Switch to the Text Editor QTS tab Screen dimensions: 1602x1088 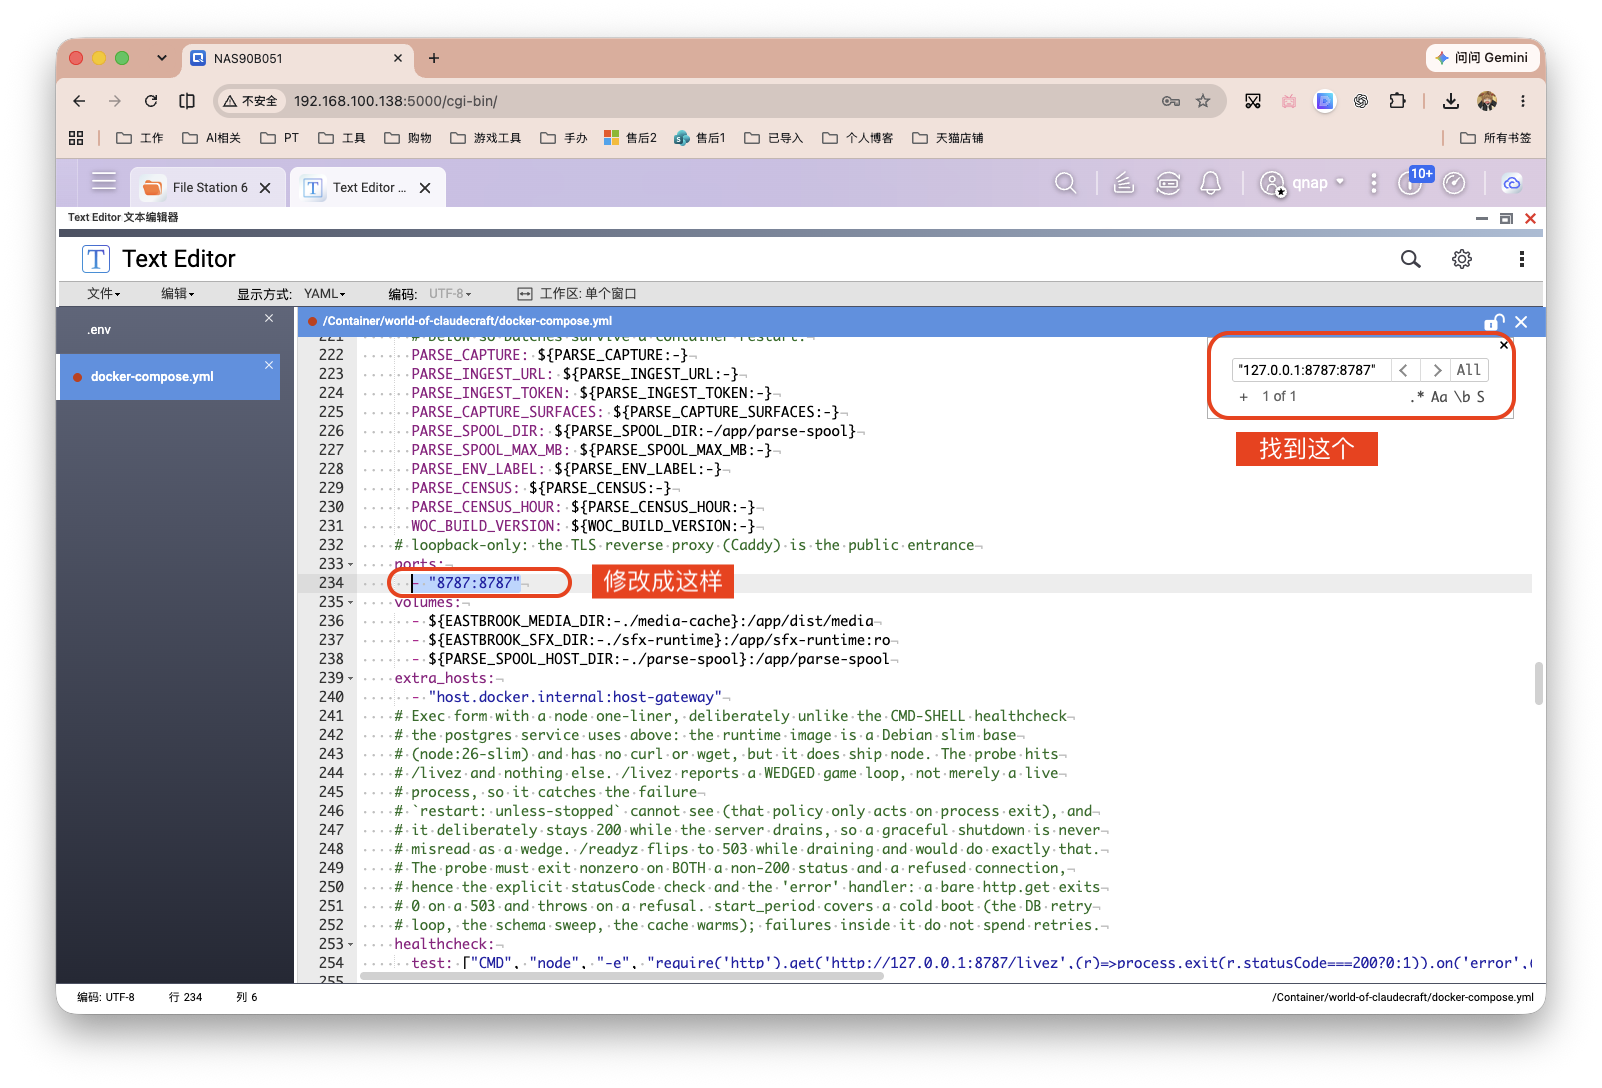click(x=368, y=187)
